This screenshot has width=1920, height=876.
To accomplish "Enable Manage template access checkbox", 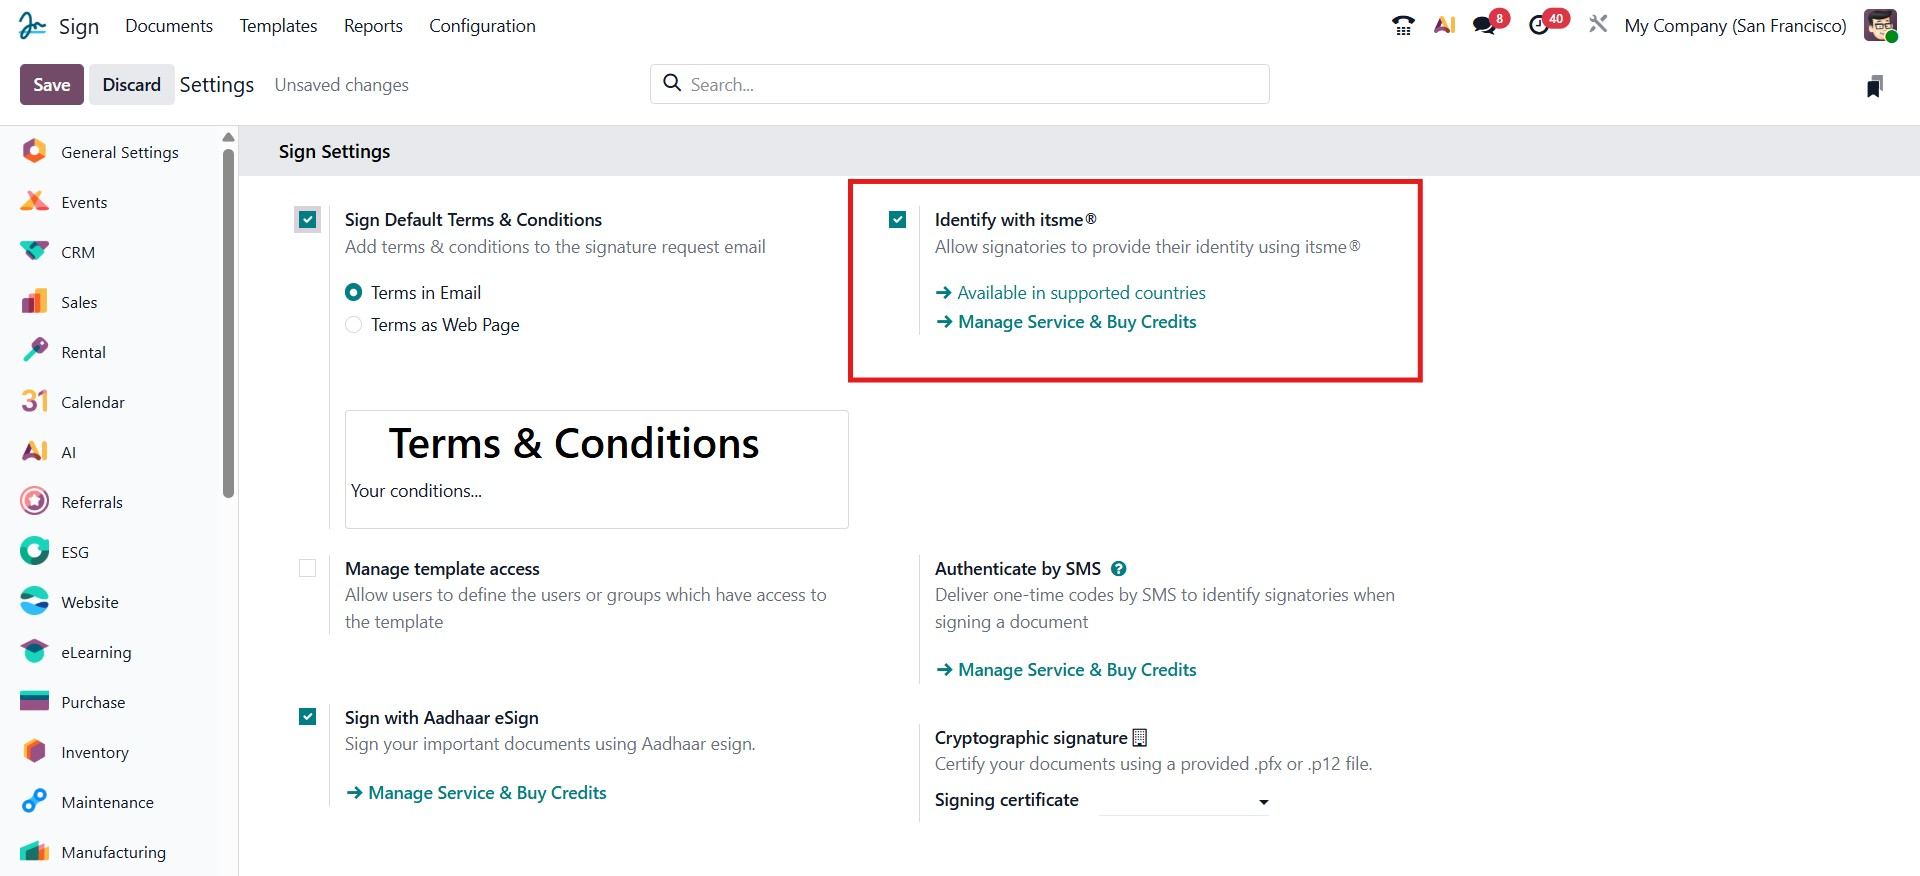I will coord(308,569).
